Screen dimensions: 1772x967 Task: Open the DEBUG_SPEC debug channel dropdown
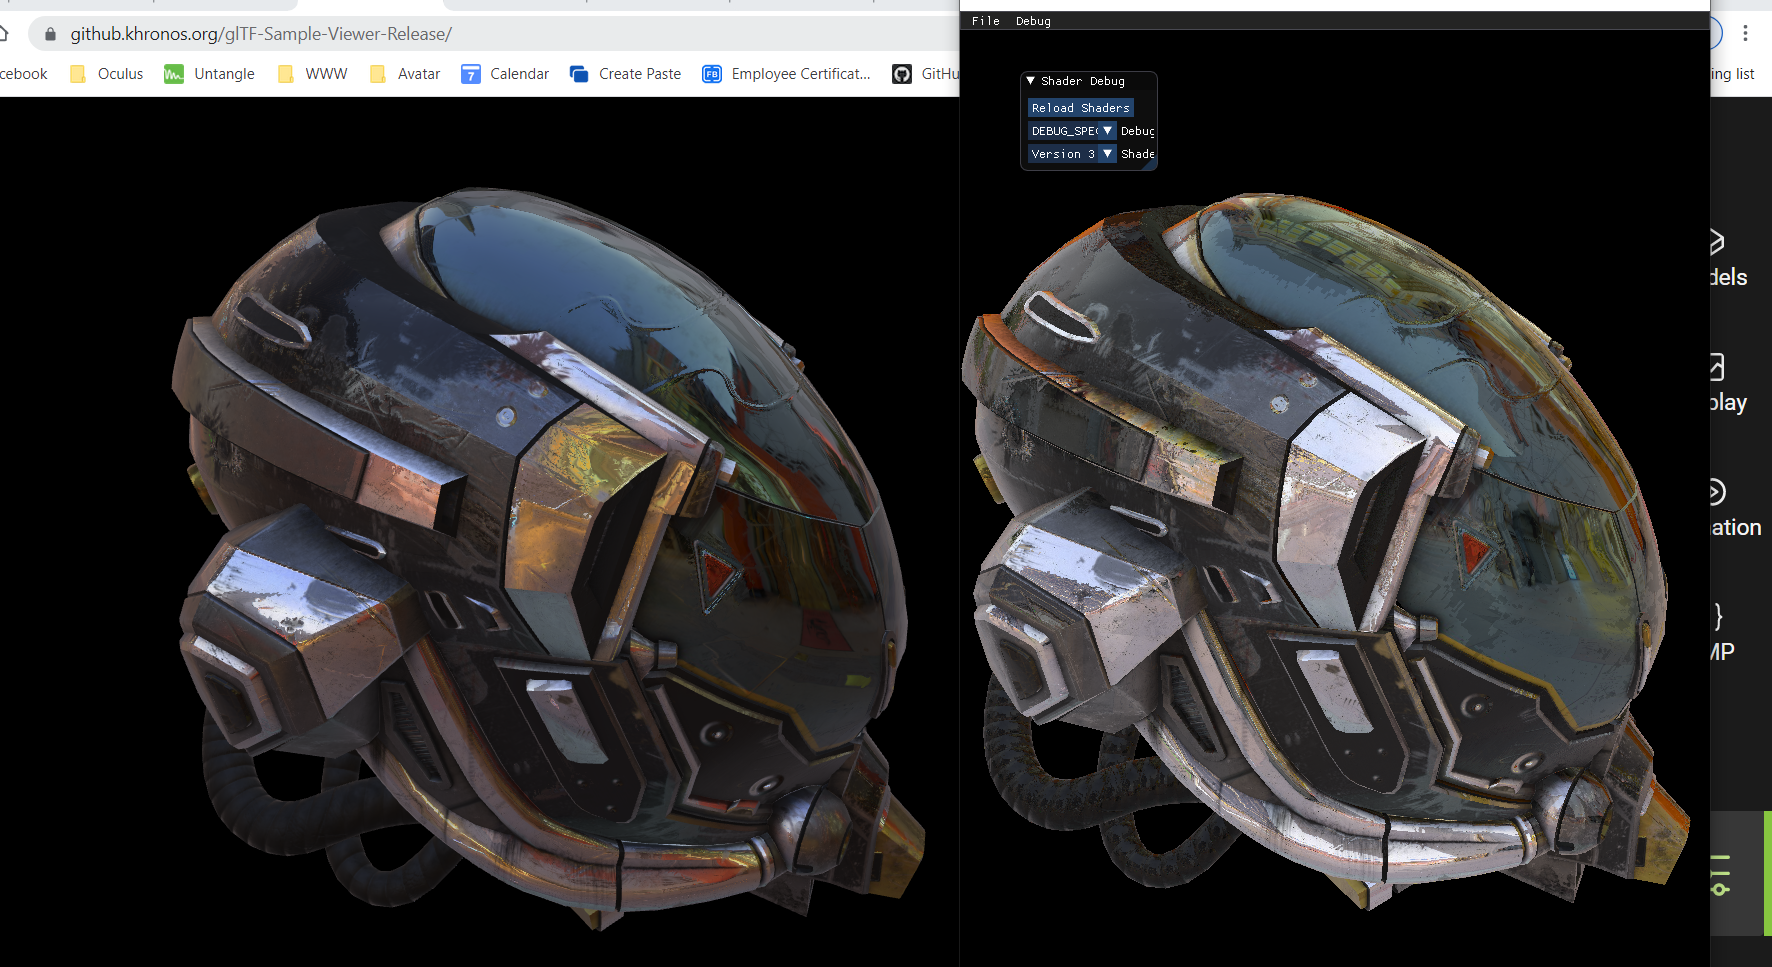click(1106, 130)
